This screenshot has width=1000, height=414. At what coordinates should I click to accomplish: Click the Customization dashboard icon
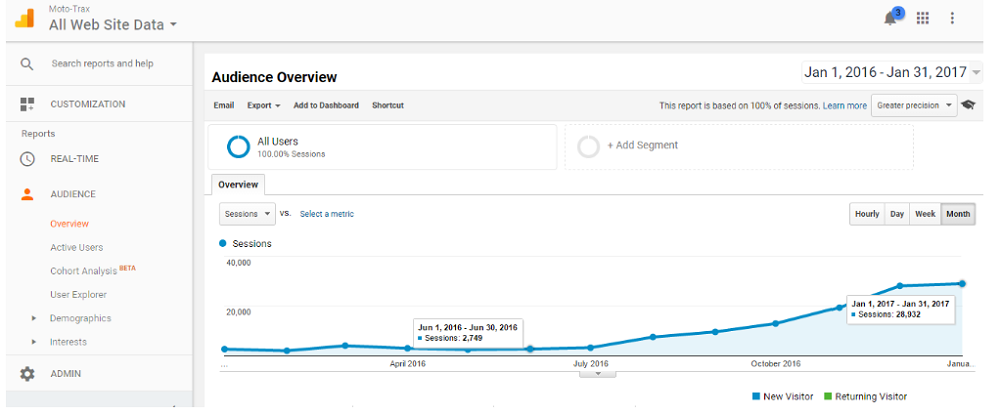pyautogui.click(x=27, y=104)
